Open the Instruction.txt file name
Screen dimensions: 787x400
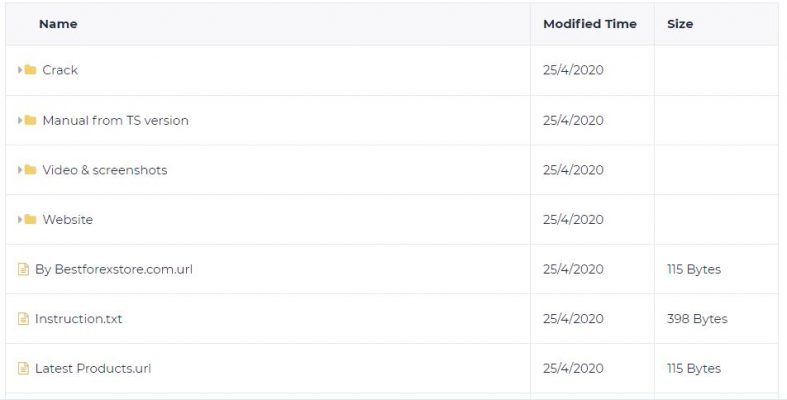pyautogui.click(x=78, y=319)
